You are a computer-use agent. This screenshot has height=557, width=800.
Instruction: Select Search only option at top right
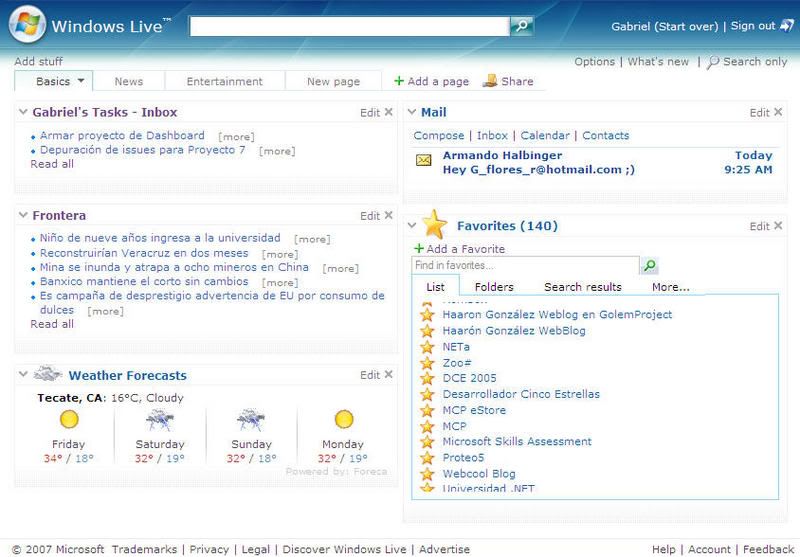pyautogui.click(x=754, y=62)
